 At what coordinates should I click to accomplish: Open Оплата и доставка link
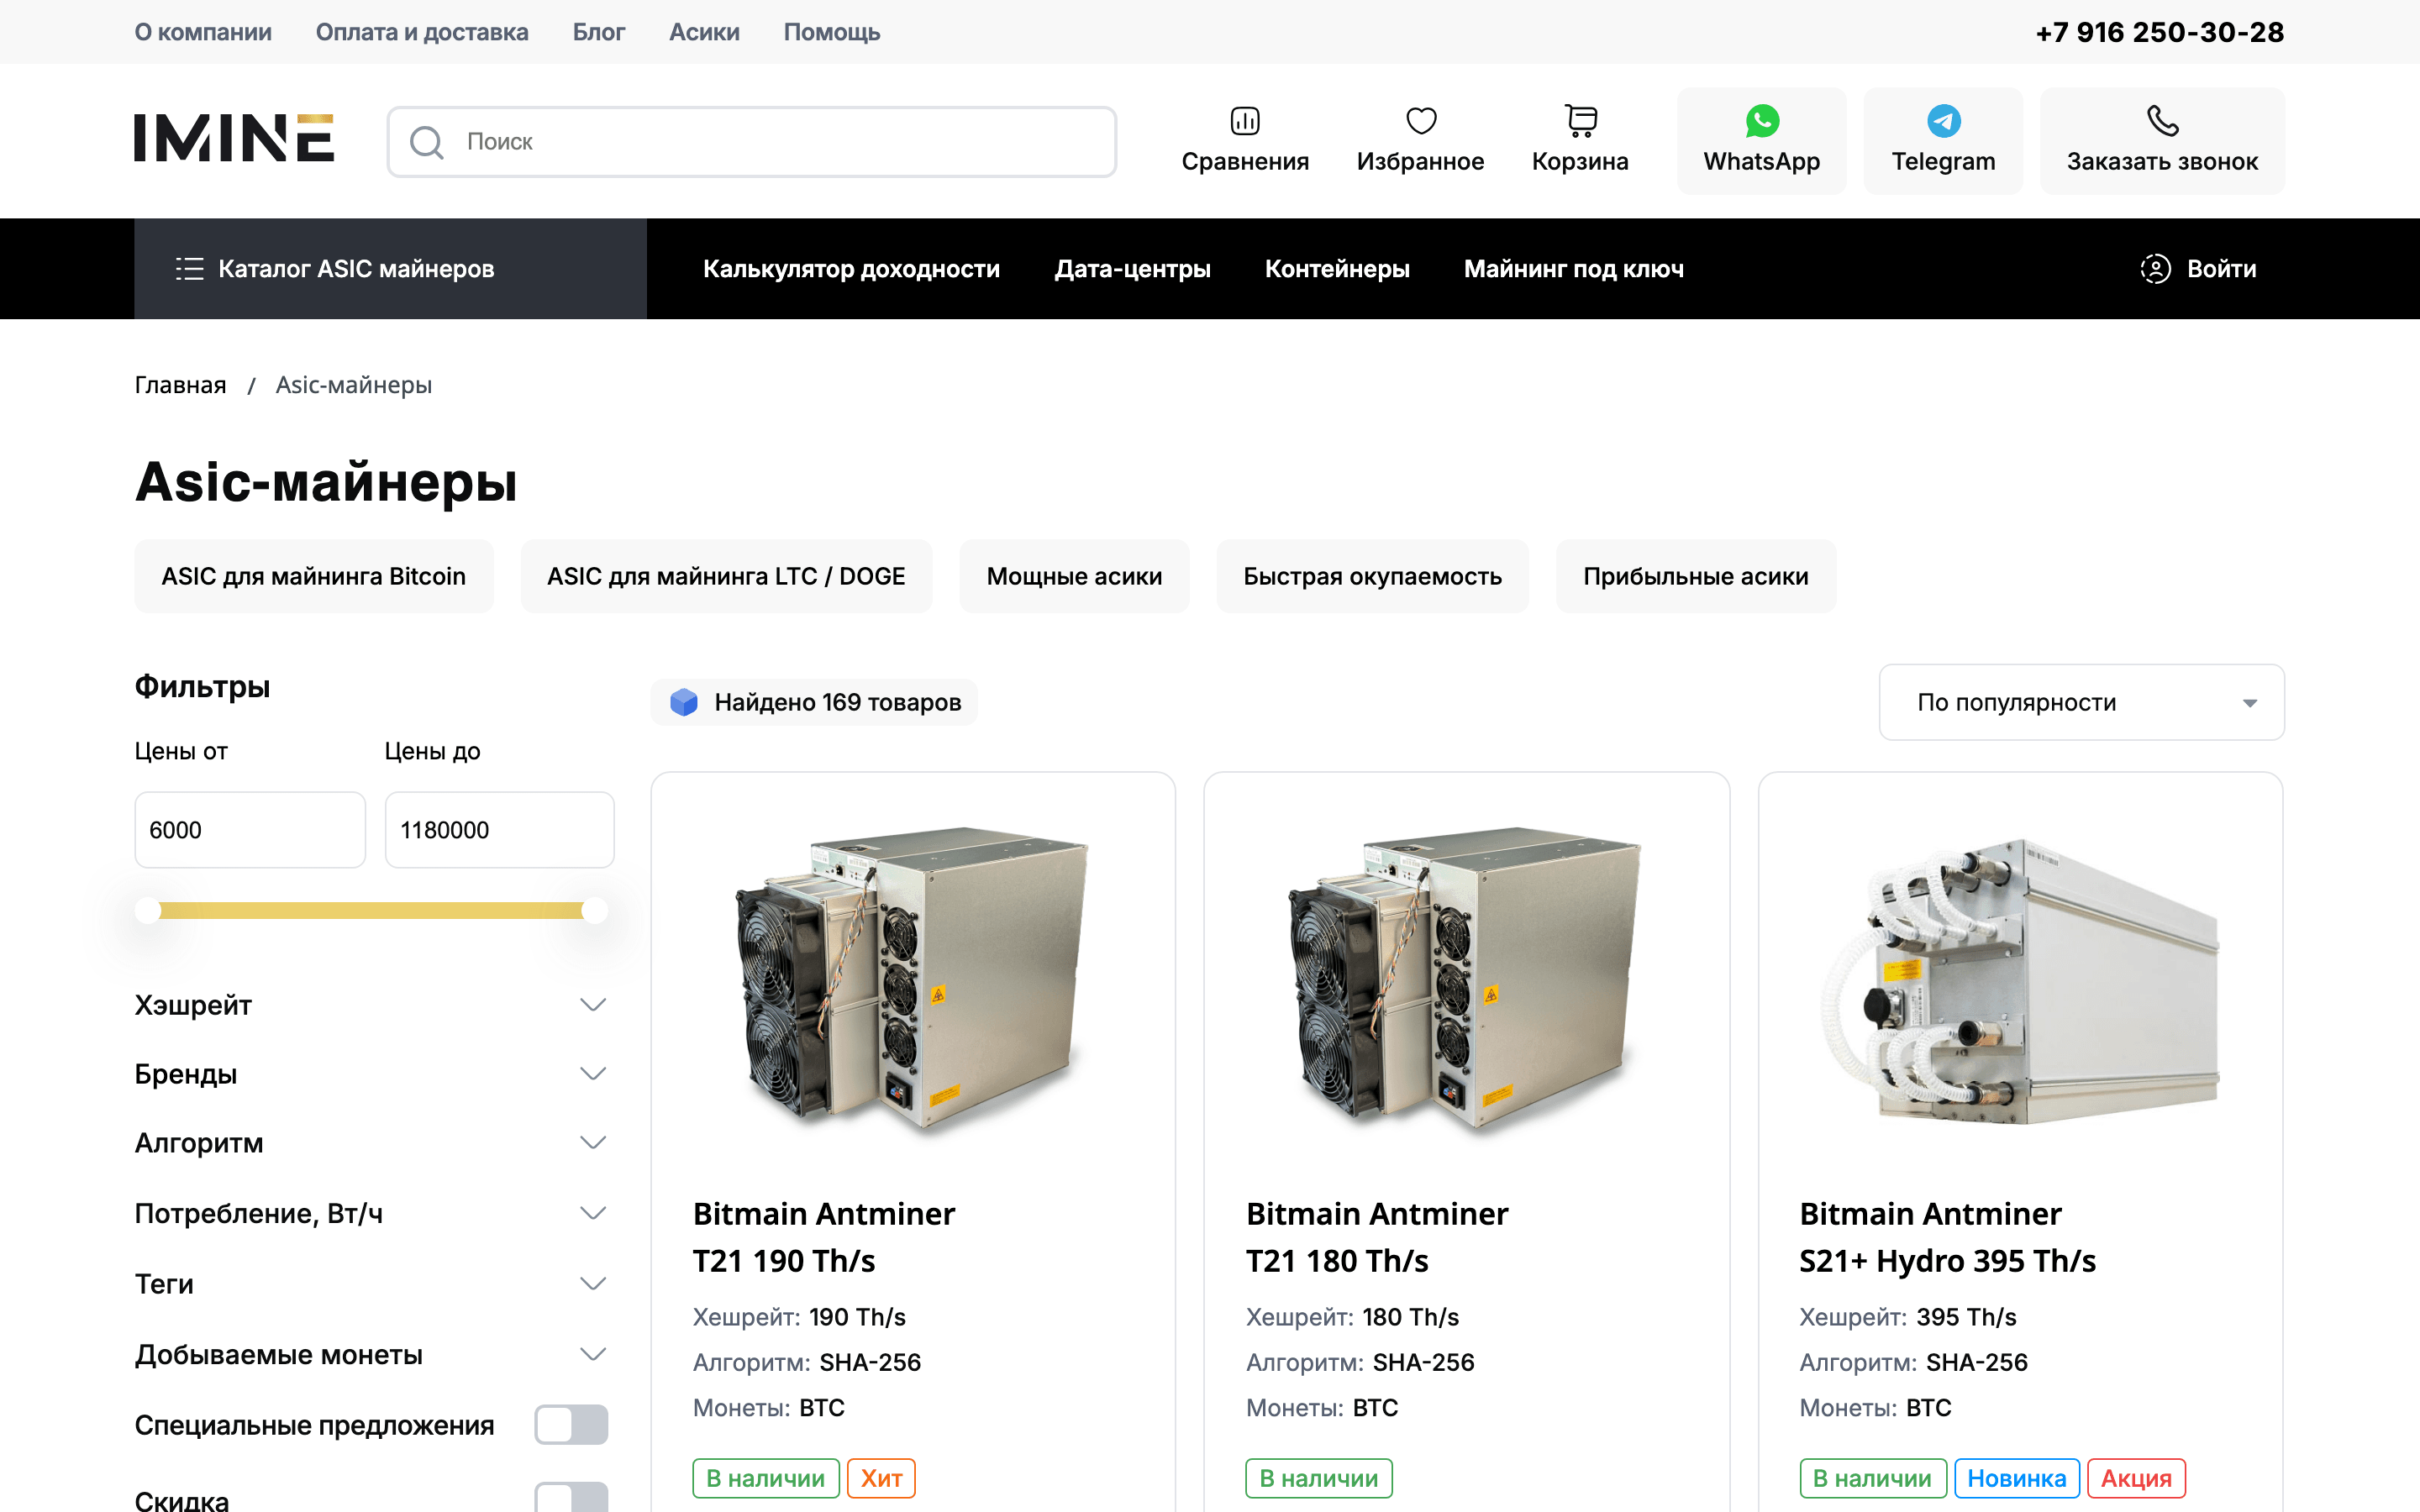point(422,32)
